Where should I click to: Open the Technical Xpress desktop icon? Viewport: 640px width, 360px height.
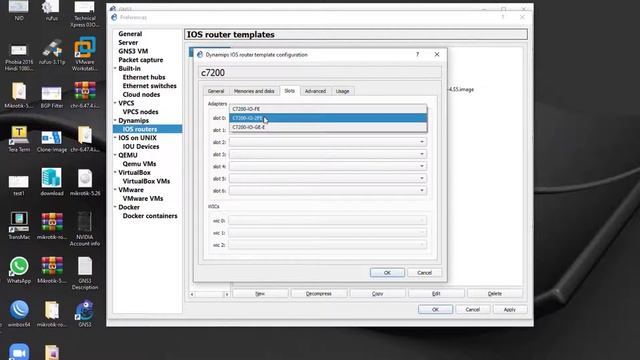point(84,13)
